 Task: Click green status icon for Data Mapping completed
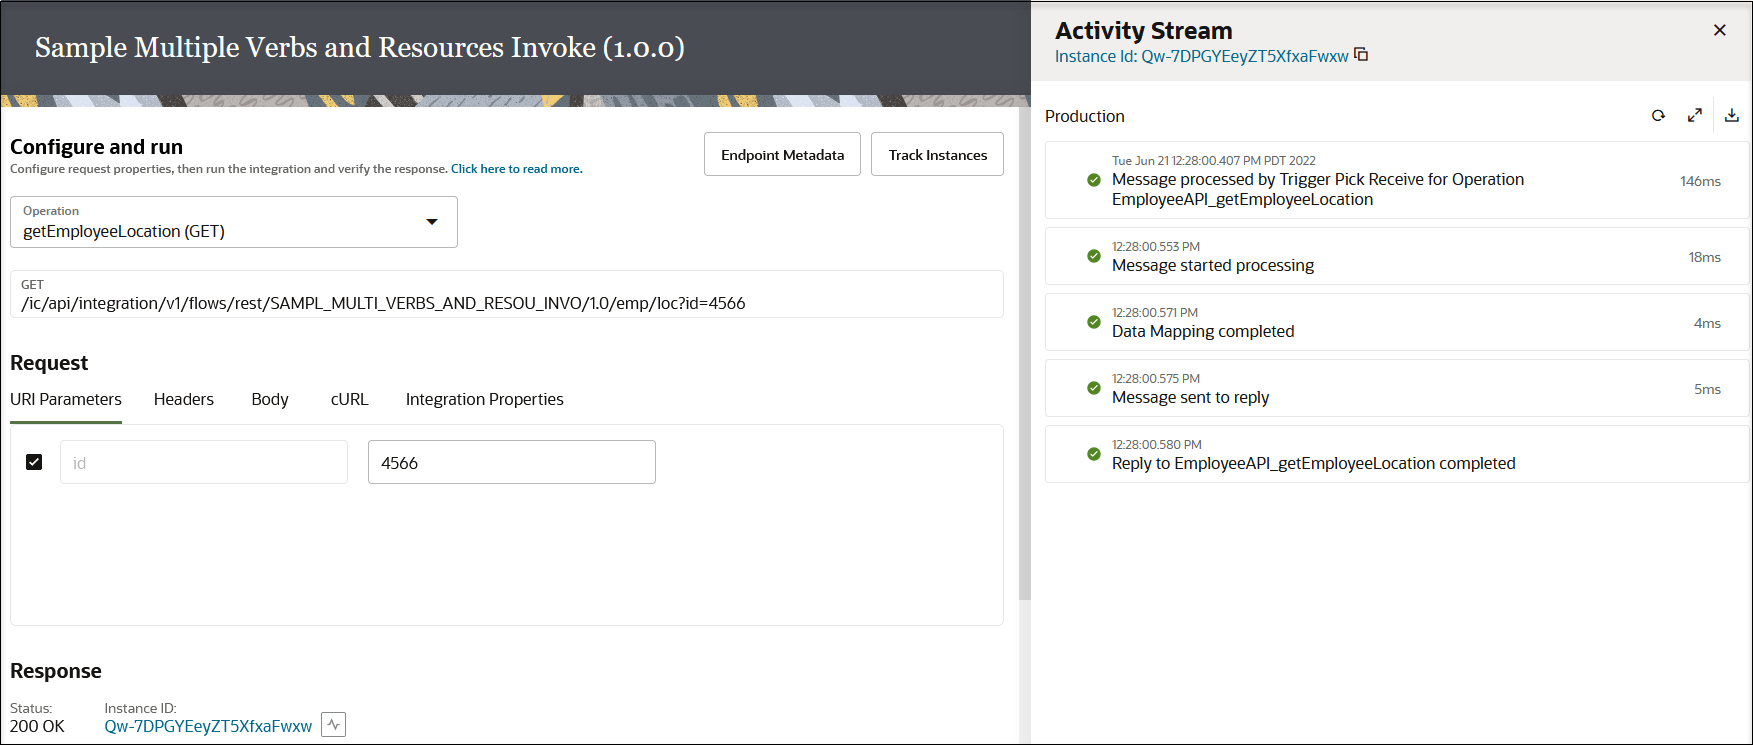tap(1094, 322)
